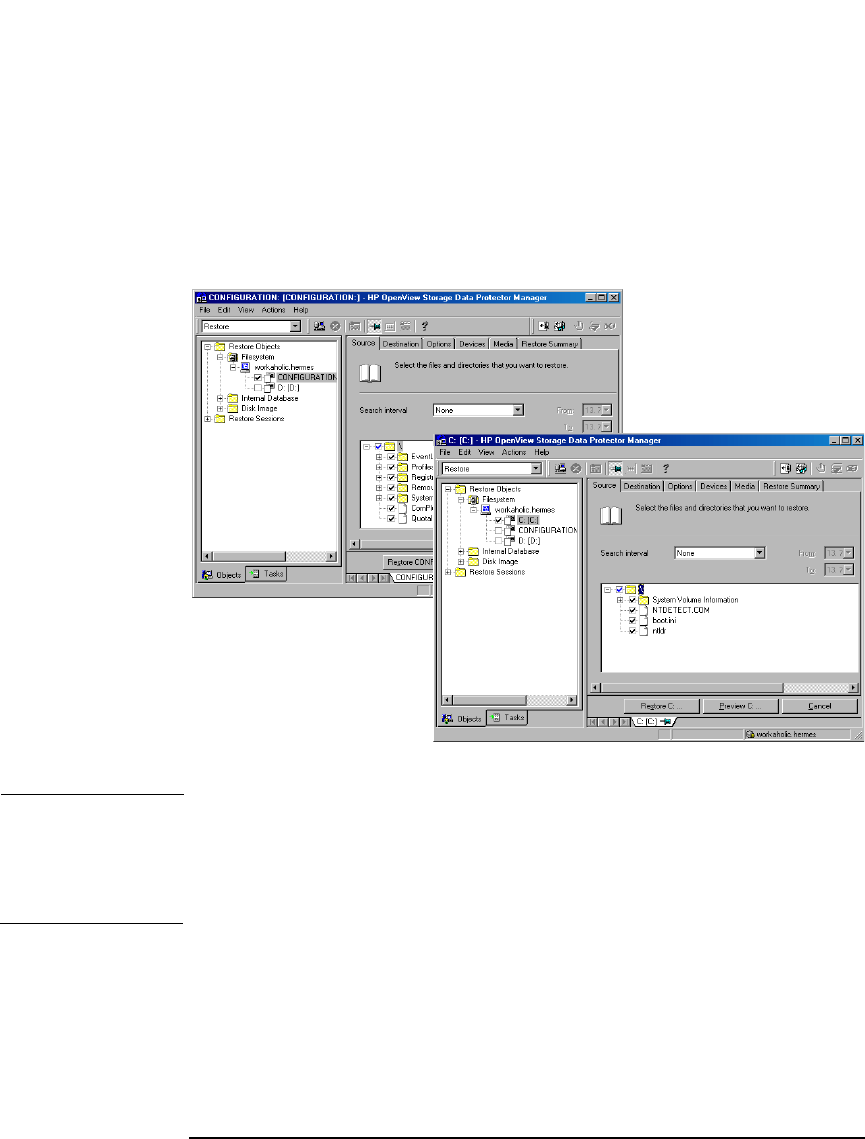Click the Restore Sessions folder icon in CONFIGURATION window
The image size is (865, 1139).
click(x=219, y=418)
